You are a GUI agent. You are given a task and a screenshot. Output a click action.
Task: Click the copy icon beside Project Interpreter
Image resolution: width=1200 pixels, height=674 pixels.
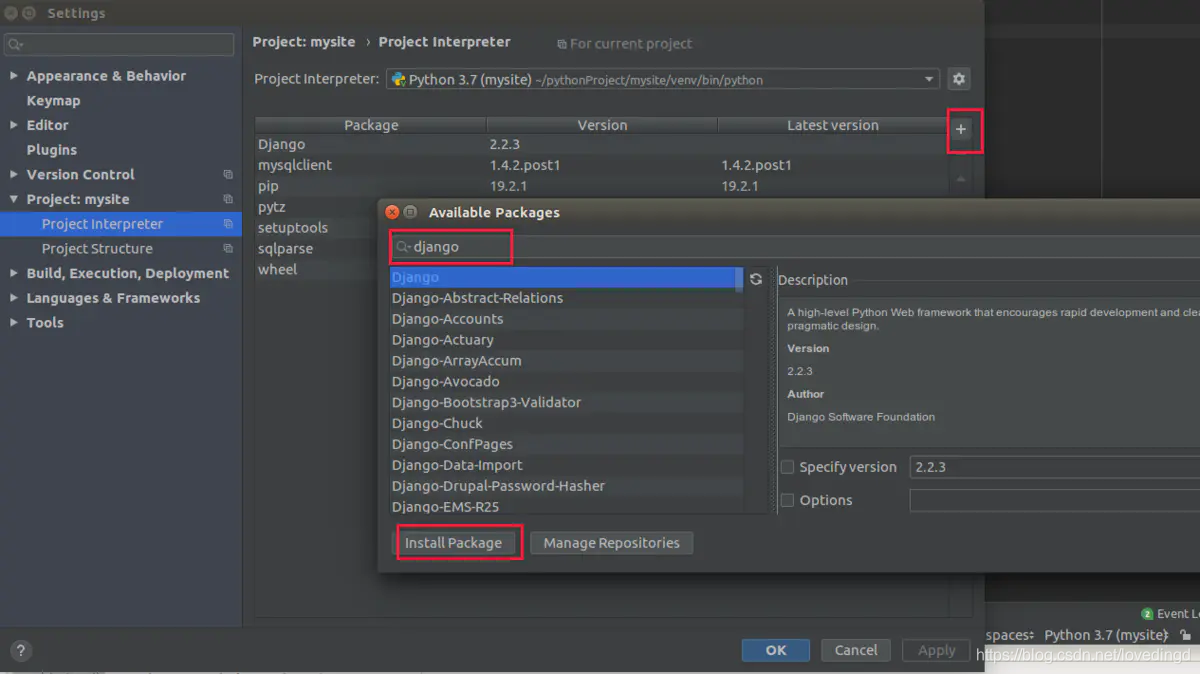pyautogui.click(x=228, y=224)
